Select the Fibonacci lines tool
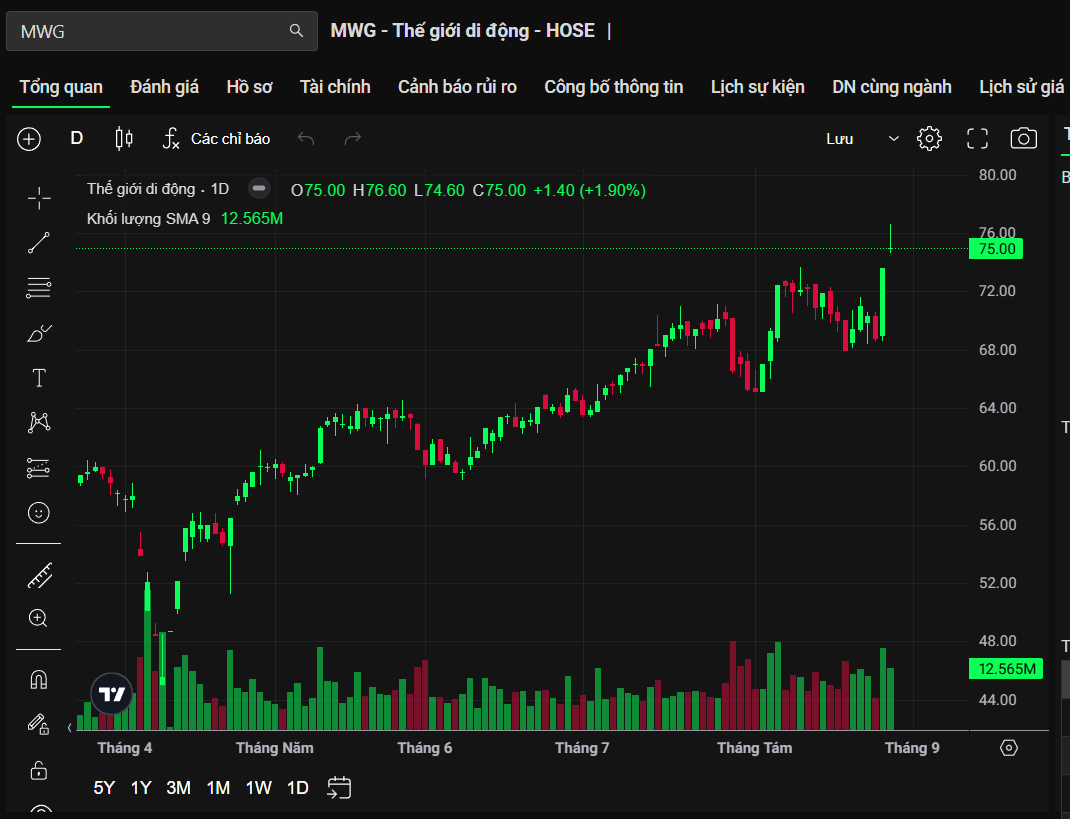The height and width of the screenshot is (819, 1070). point(39,287)
